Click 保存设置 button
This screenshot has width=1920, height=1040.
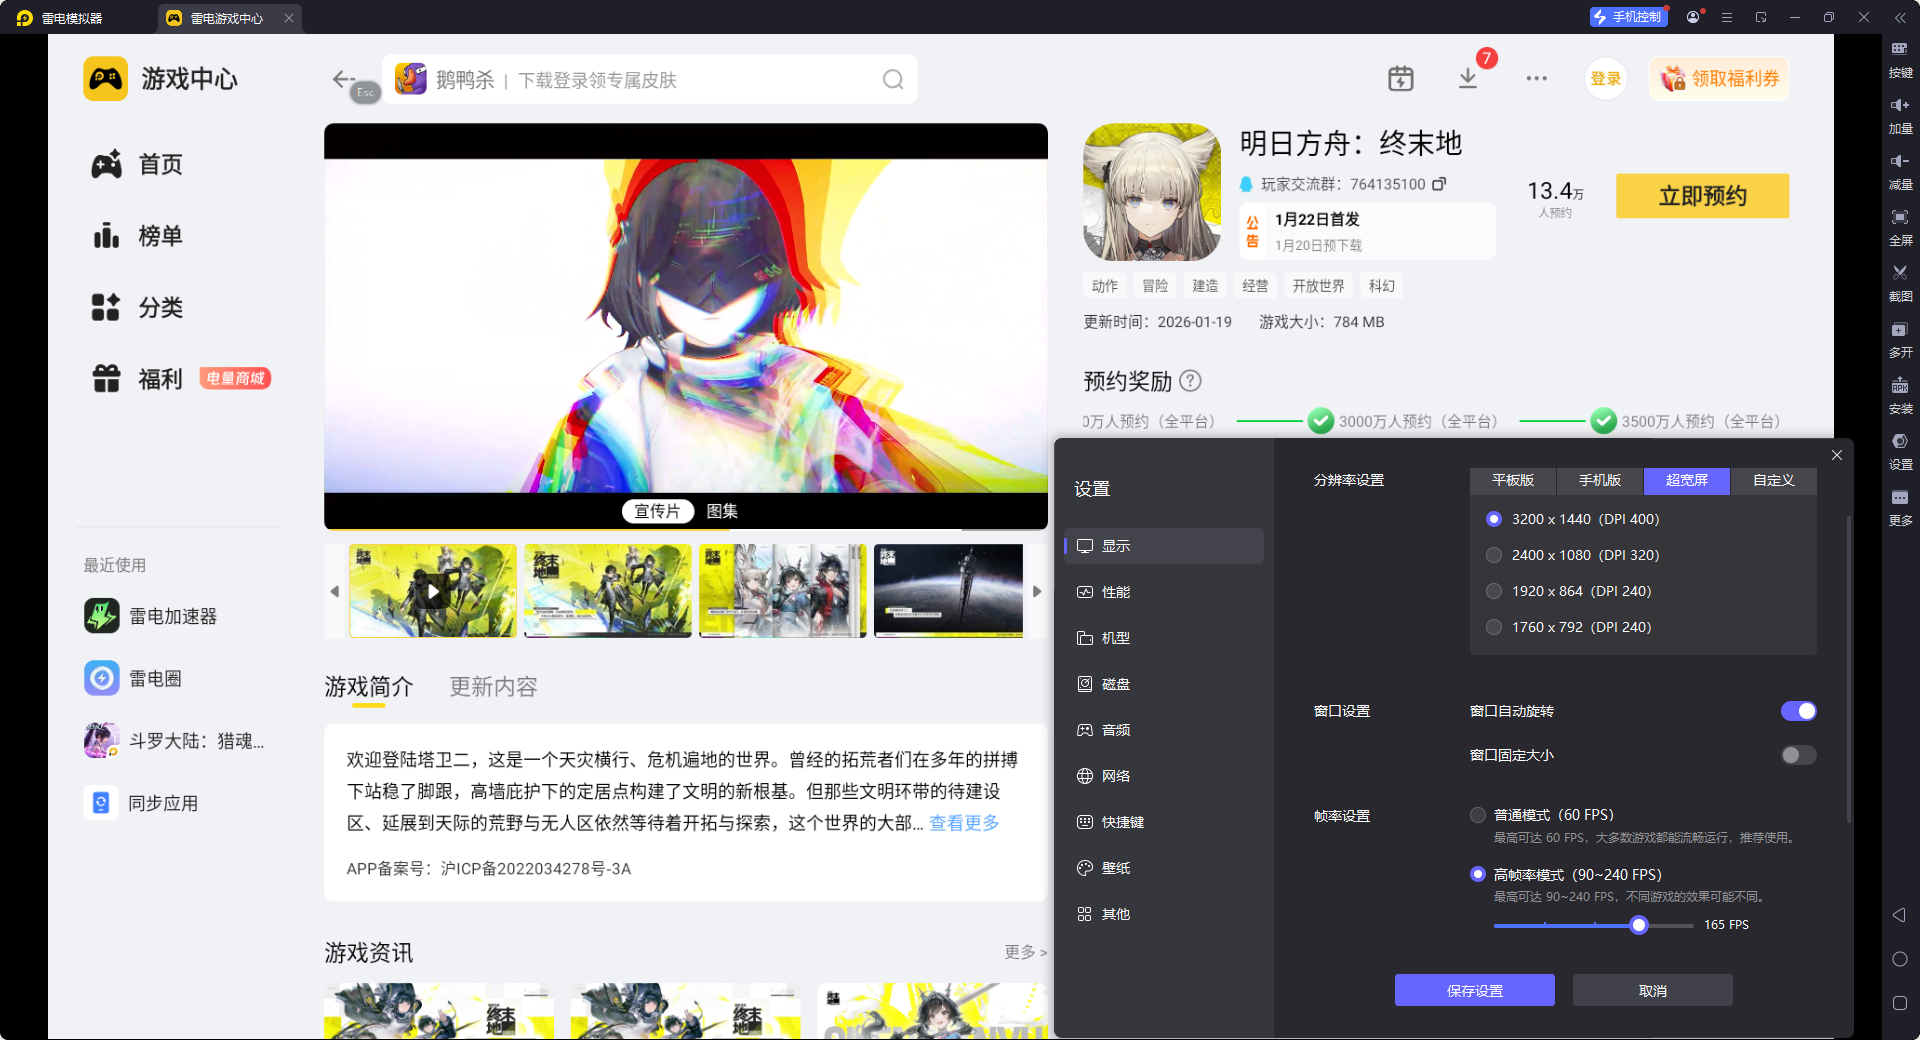pyautogui.click(x=1475, y=990)
